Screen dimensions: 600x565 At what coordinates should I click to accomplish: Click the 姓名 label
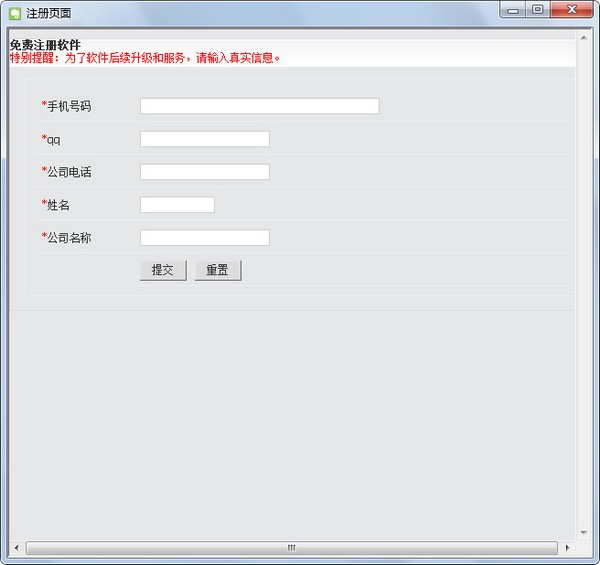[58, 205]
